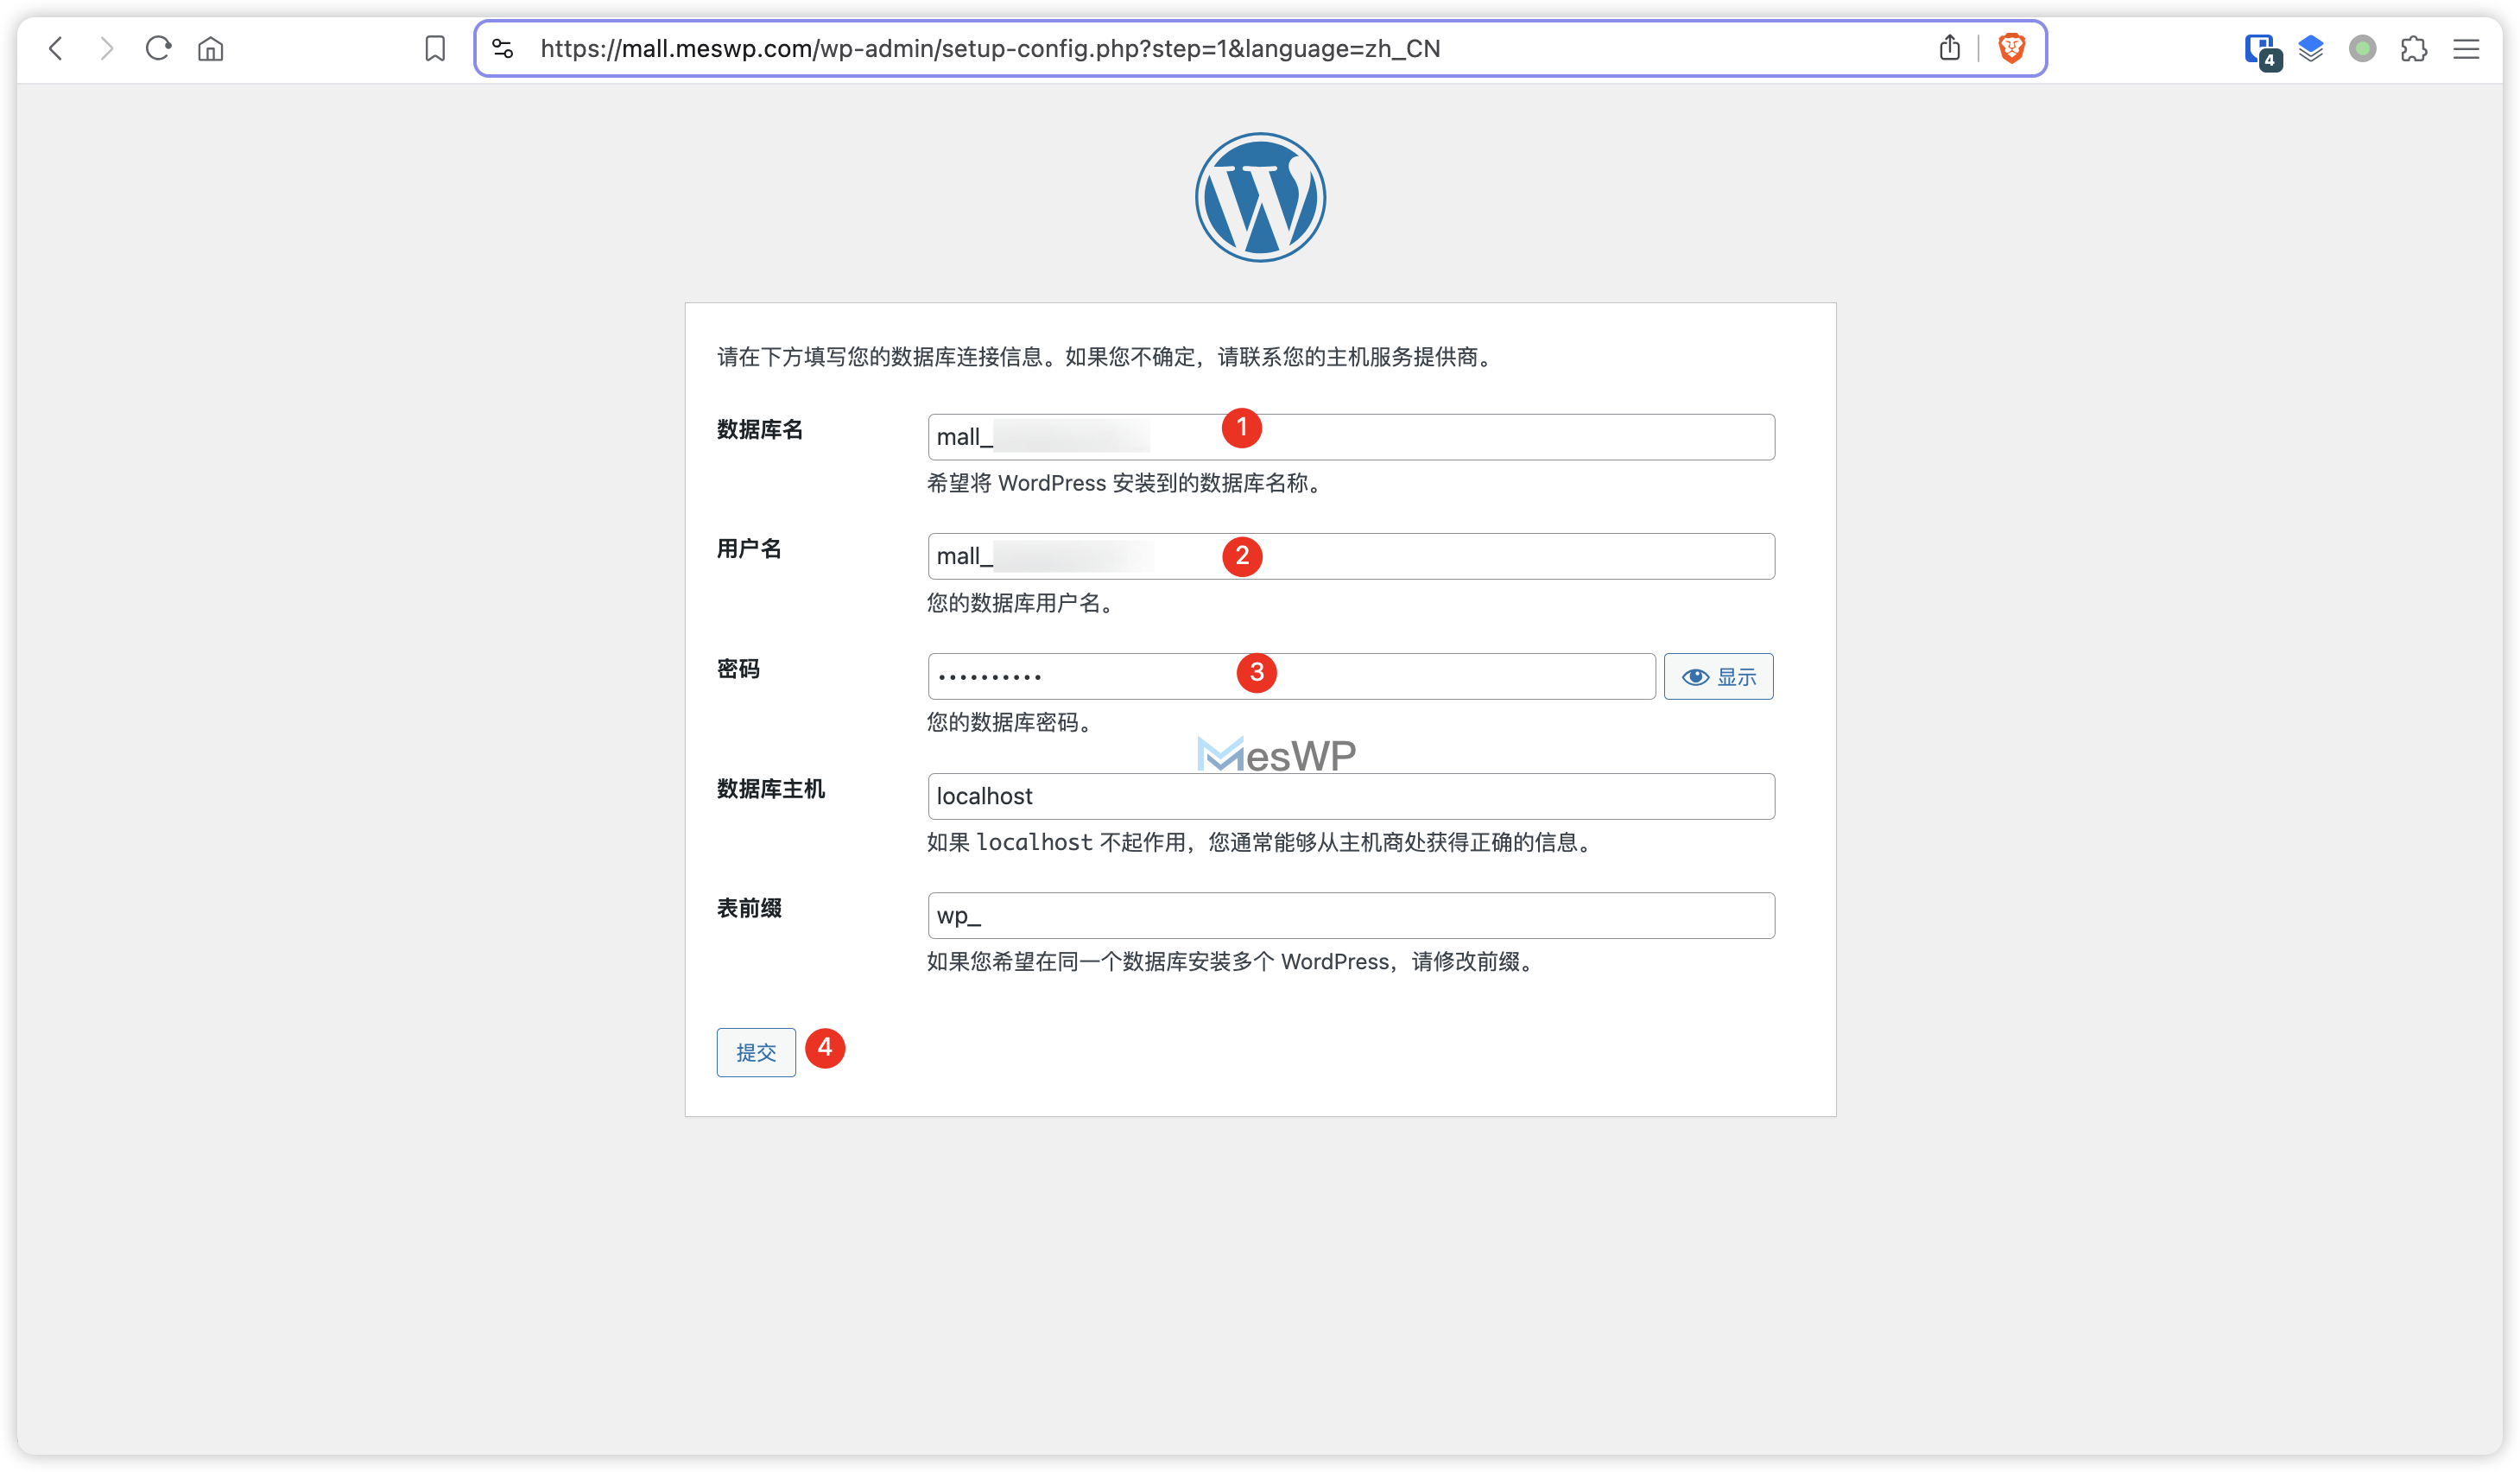The image size is (2520, 1472).
Task: Click the 数据库主机 localhost field
Action: [1351, 796]
